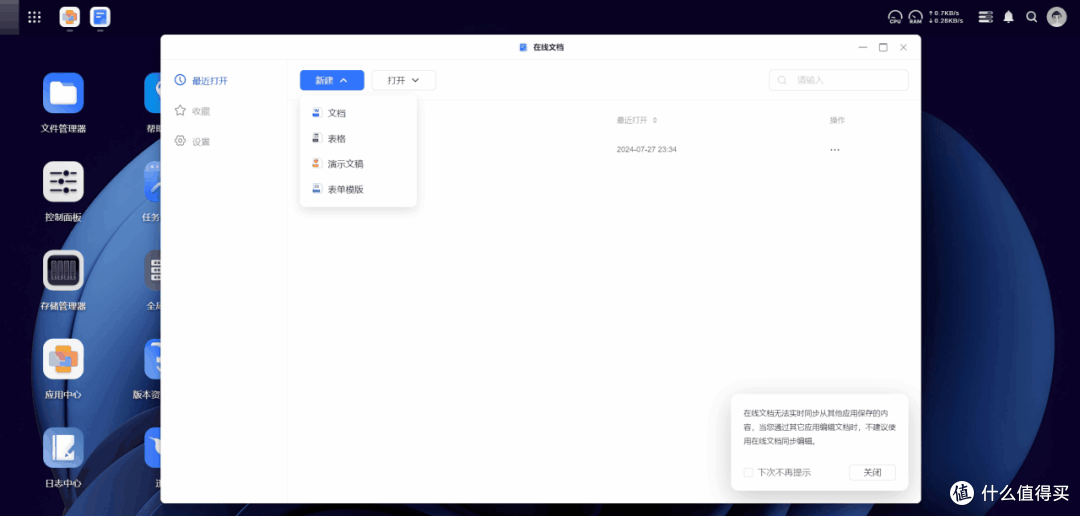Switch to Online Docs in the top taskbar
Viewport: 1080px width, 516px height.
[100, 17]
